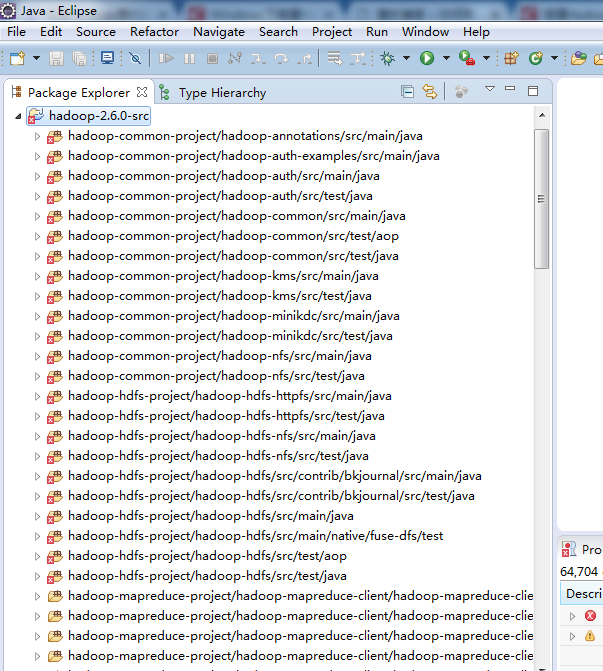Screen dimensions: 603x671
Task: Expand hadoop-annotations/src/main/java source folder
Action: click(x=37, y=137)
